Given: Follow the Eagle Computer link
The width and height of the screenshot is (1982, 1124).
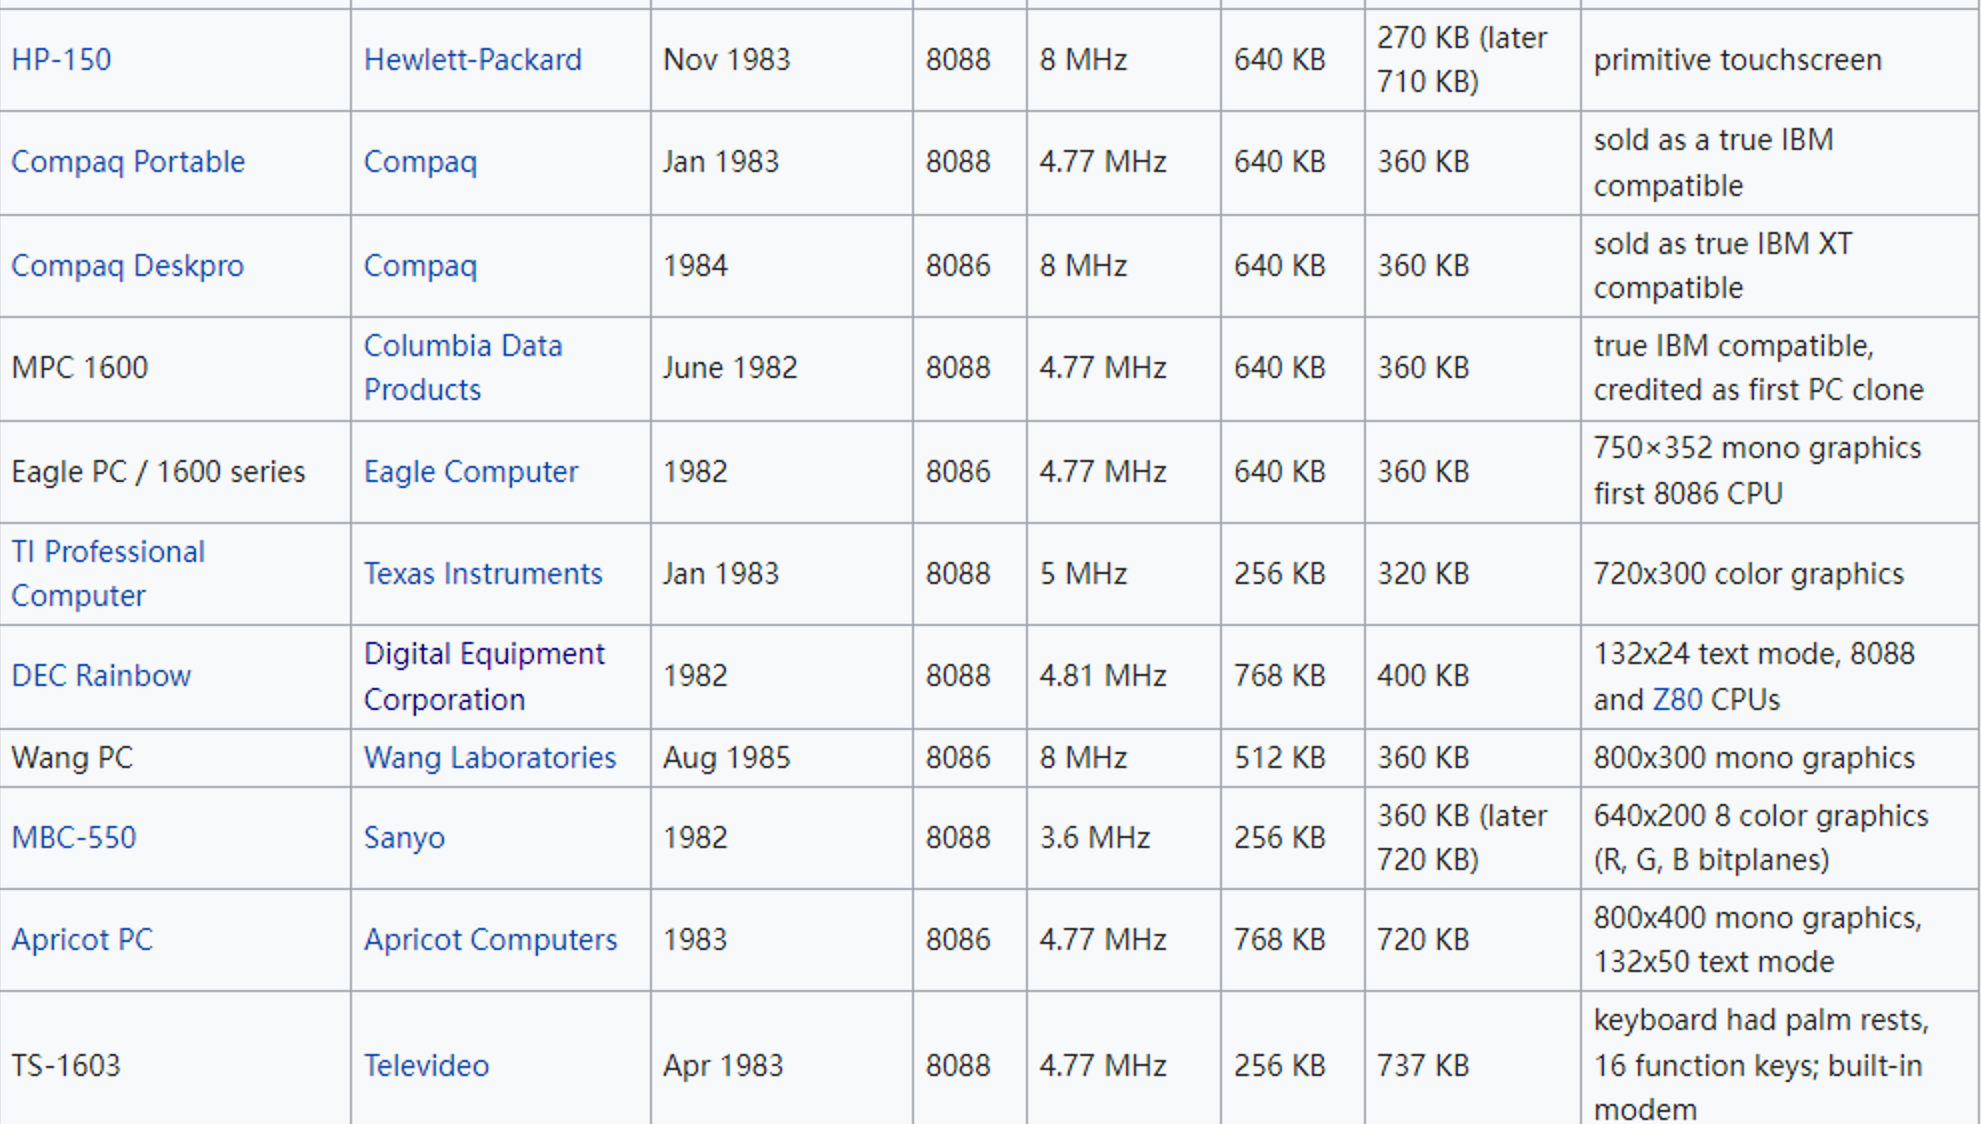Looking at the screenshot, I should click(x=470, y=472).
